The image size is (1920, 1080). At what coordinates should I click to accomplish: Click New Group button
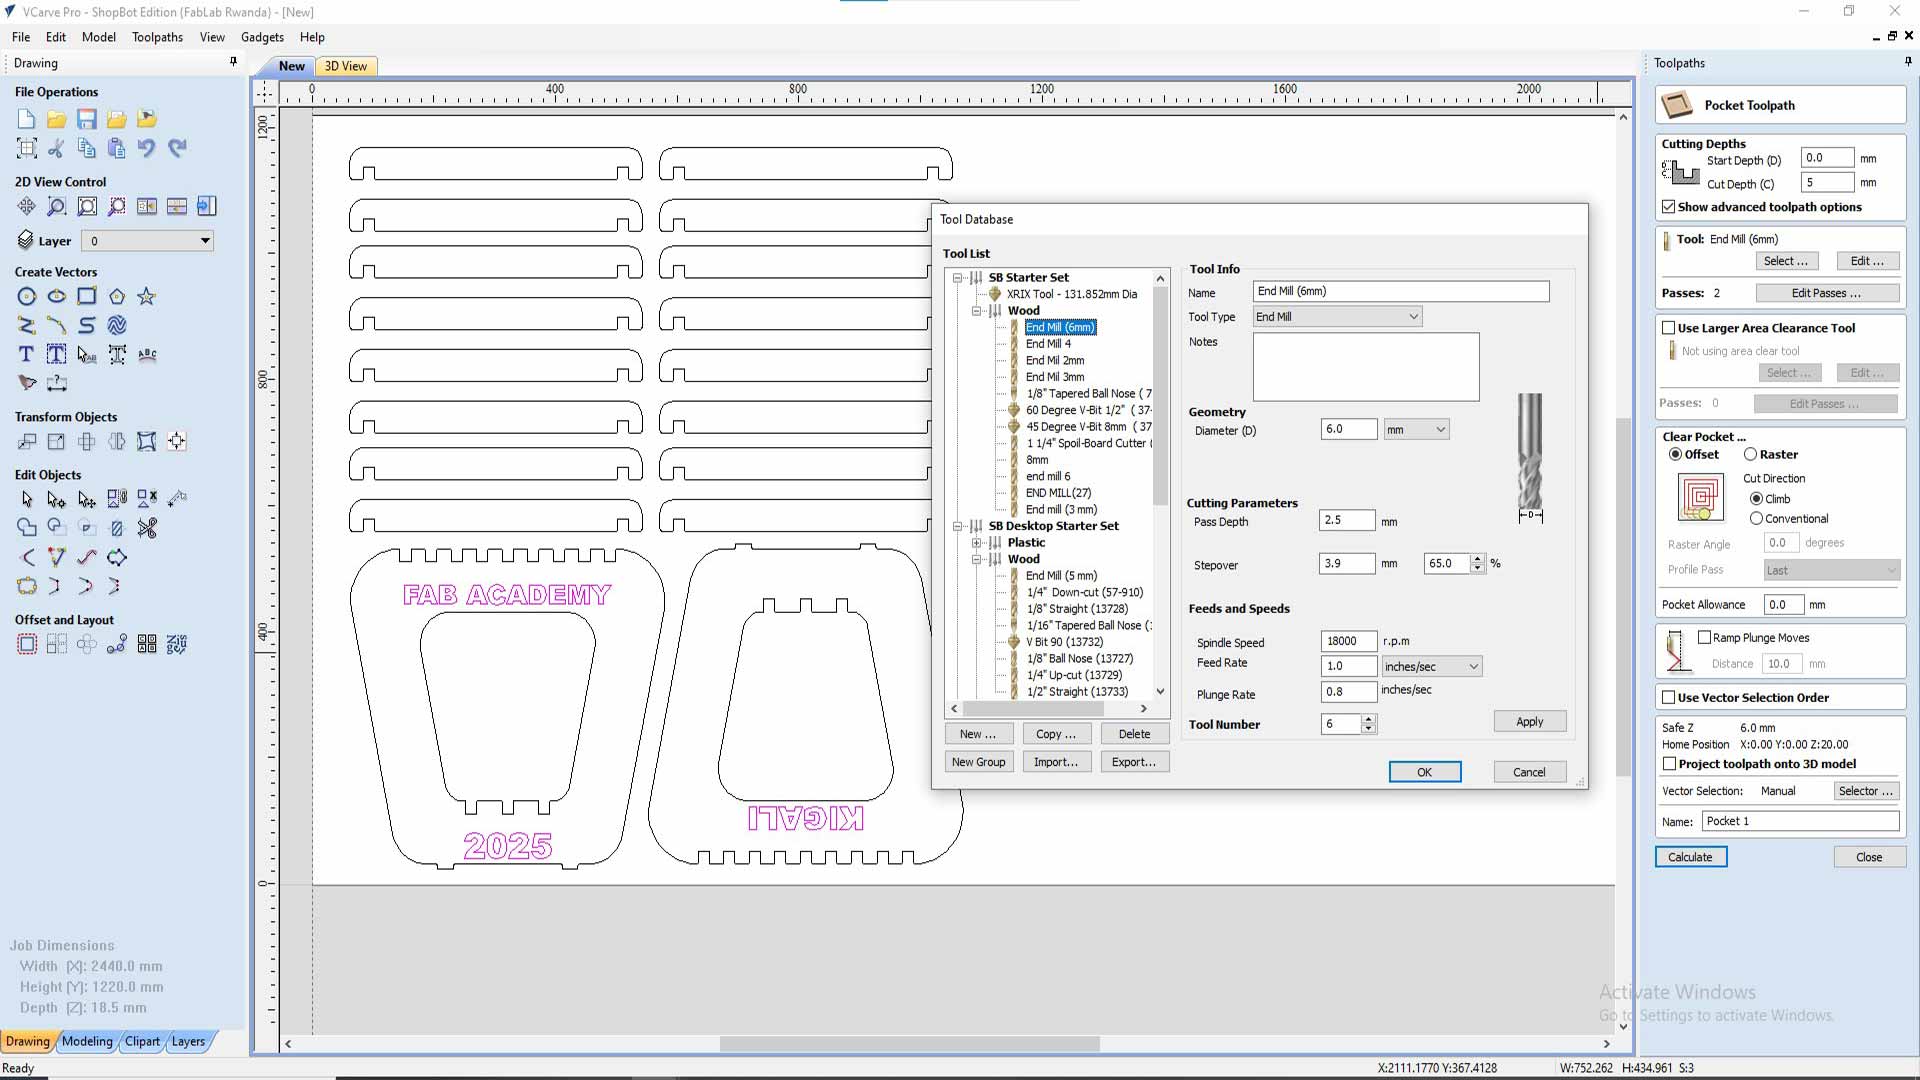click(x=978, y=762)
